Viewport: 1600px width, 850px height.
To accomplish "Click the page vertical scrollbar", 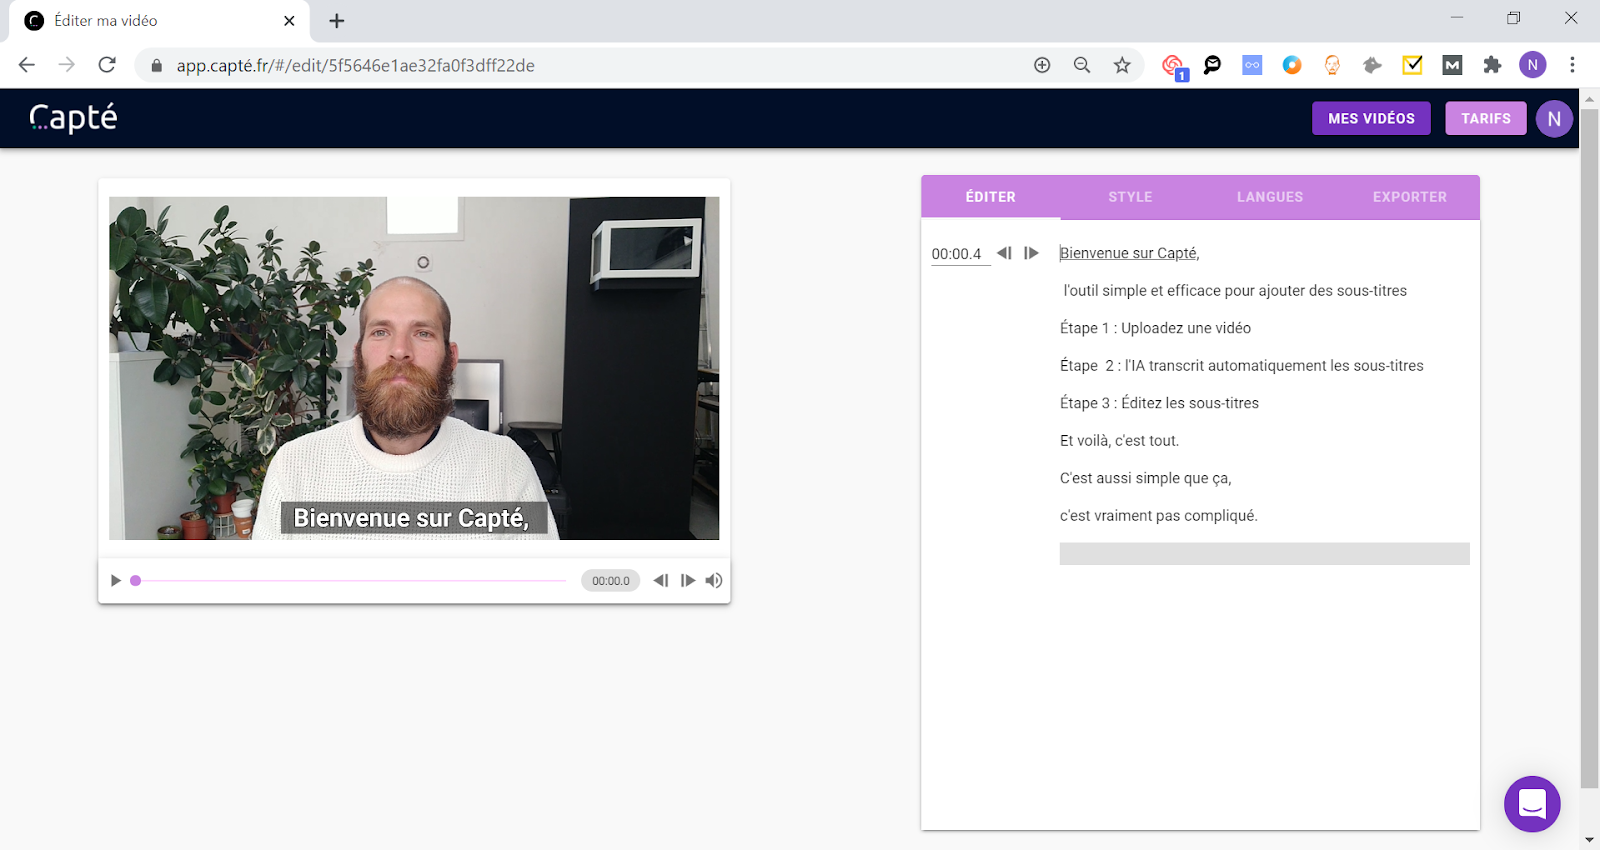I will point(1589,448).
